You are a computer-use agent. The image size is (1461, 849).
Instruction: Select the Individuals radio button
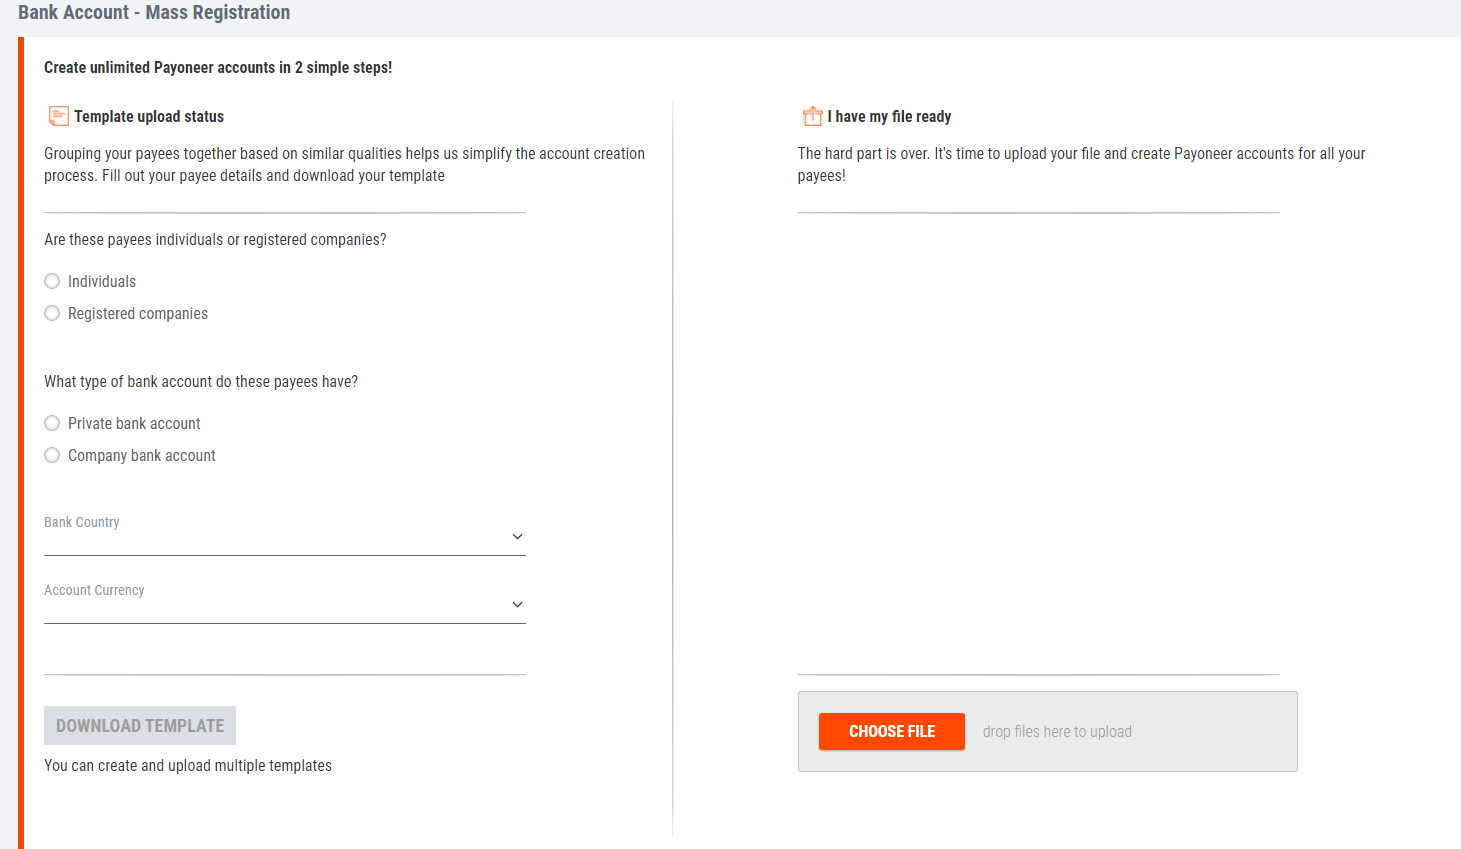52,281
